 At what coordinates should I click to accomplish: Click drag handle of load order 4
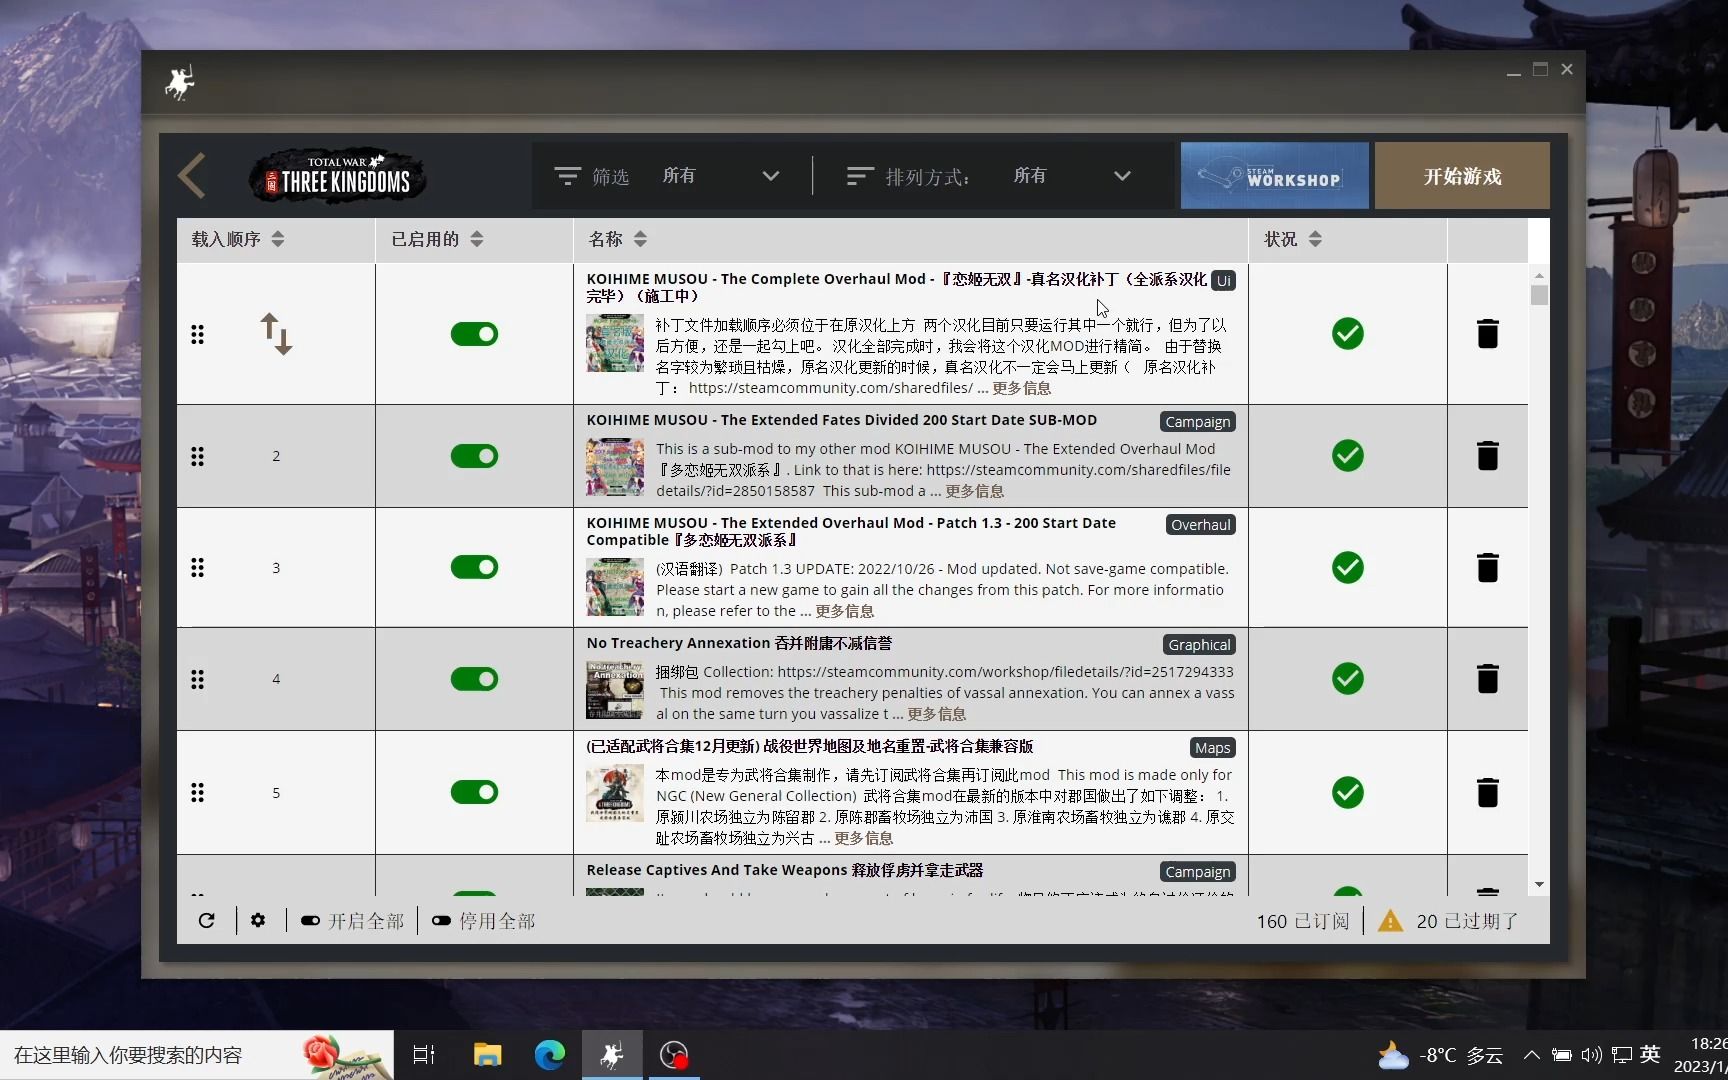point(197,679)
